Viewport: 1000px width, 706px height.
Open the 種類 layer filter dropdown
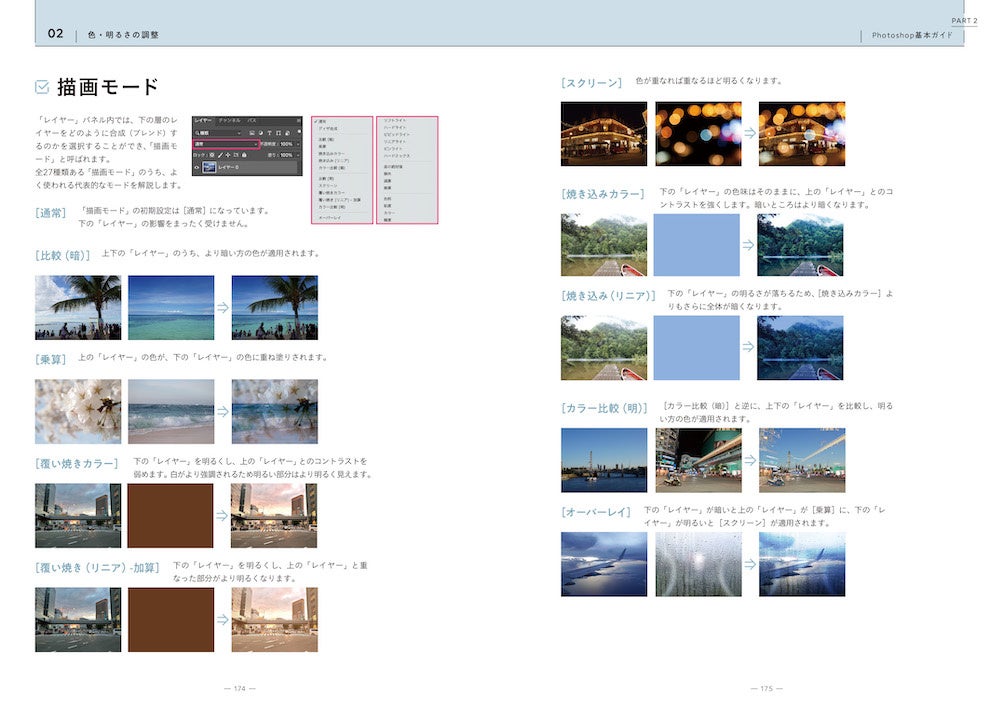pos(218,133)
